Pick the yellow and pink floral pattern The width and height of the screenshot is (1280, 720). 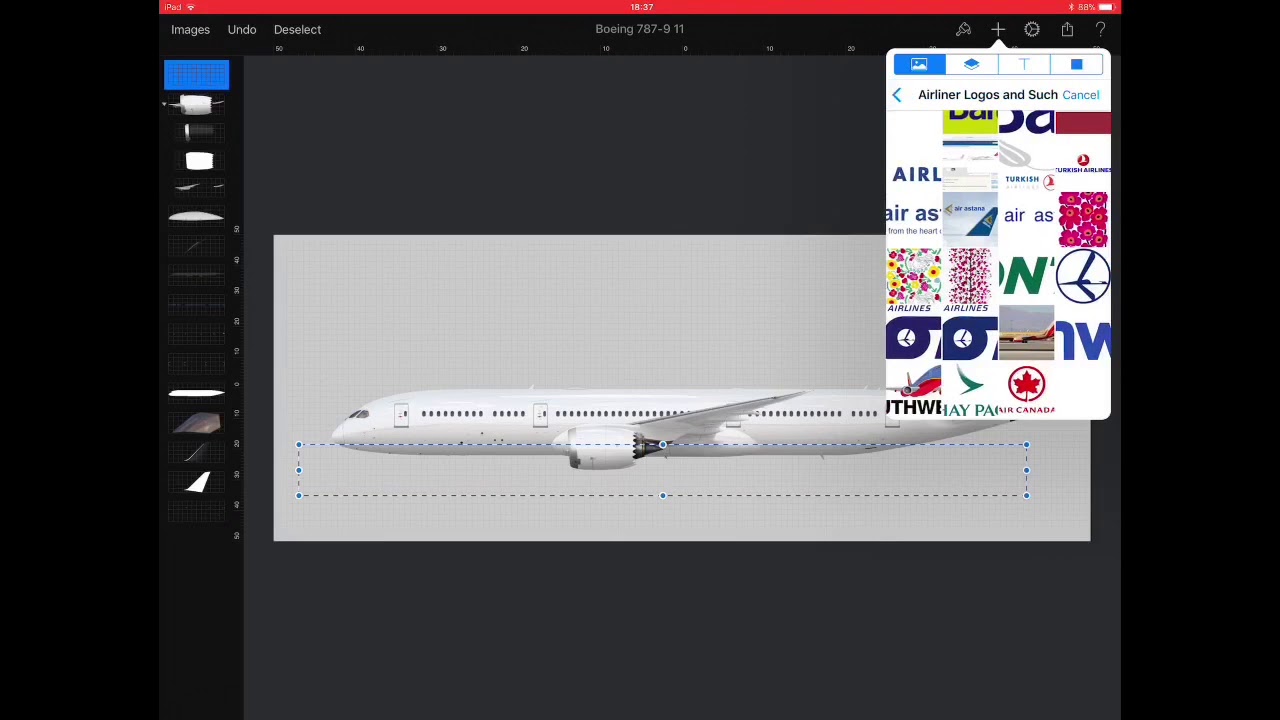coord(913,275)
